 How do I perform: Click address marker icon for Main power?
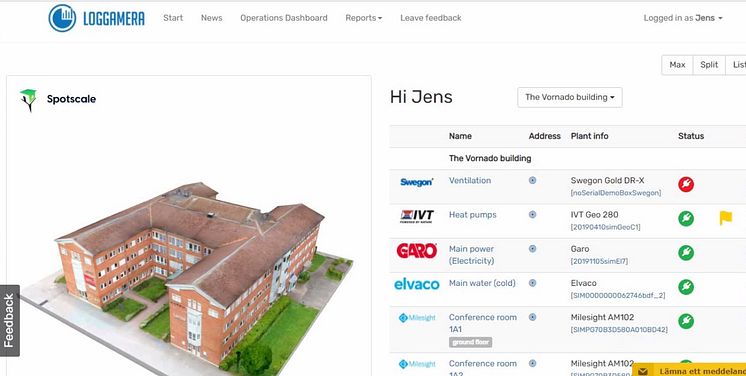532,249
